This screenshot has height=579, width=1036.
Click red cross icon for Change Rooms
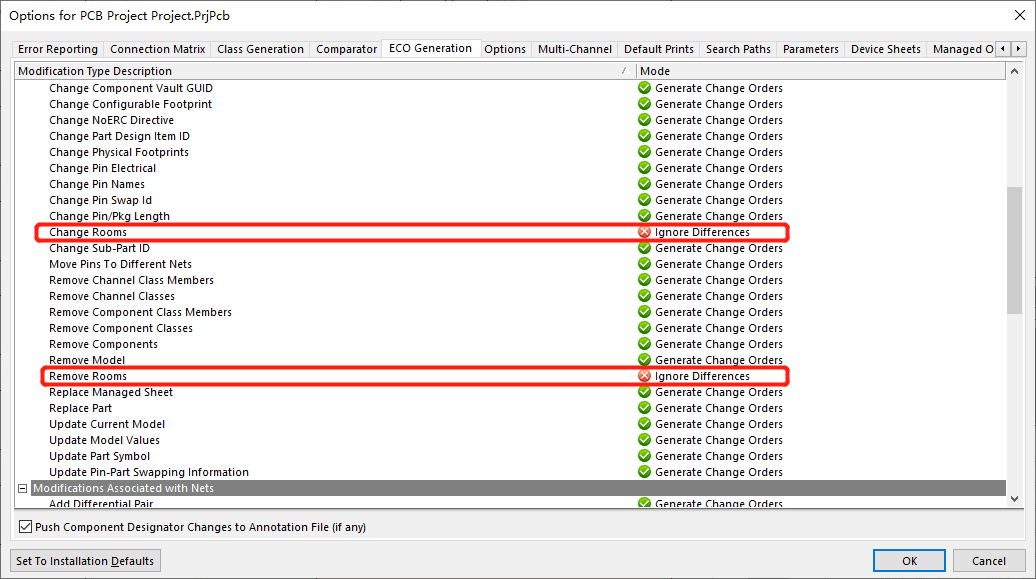(644, 232)
